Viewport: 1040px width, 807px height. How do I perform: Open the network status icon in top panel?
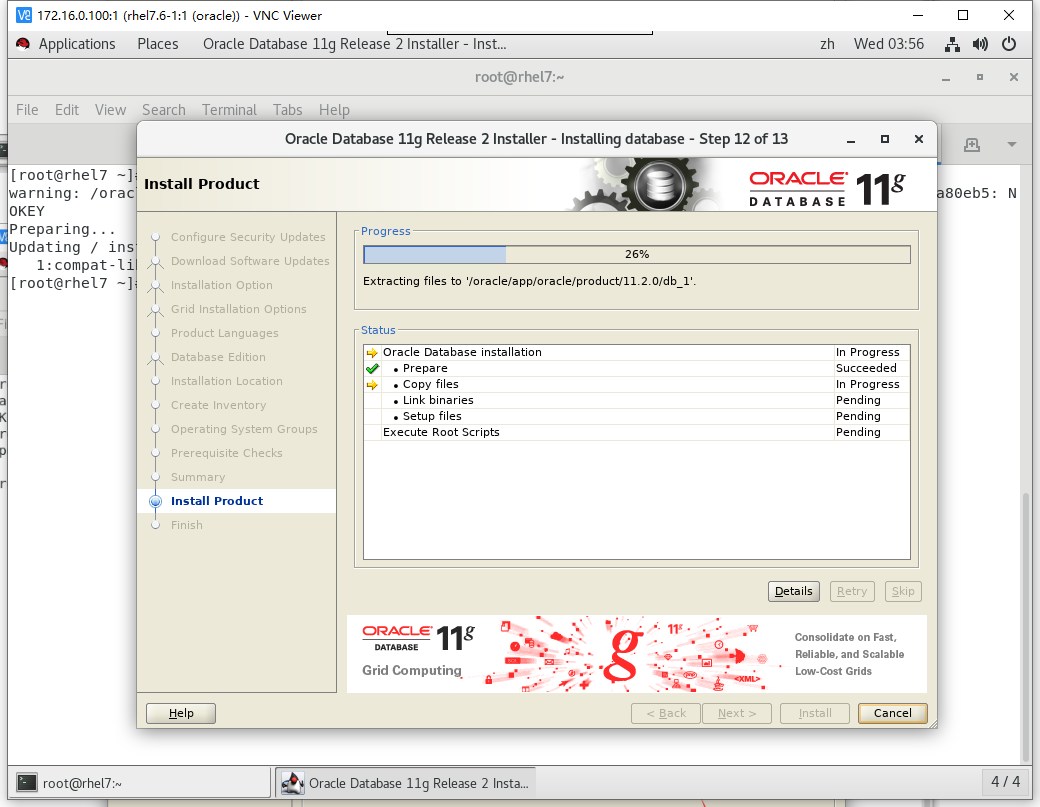coord(952,44)
